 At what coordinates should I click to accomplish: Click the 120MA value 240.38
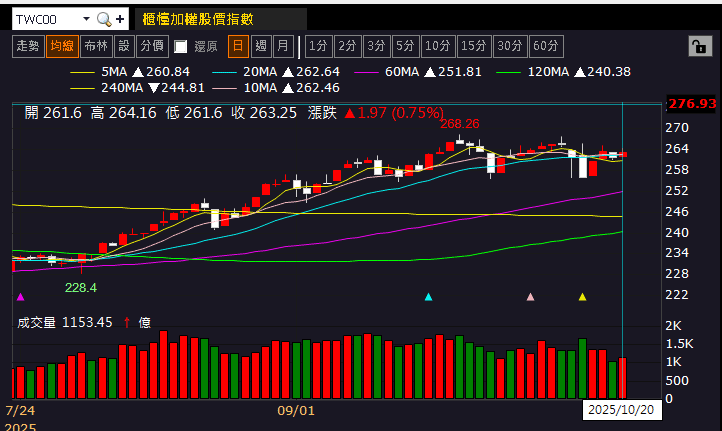click(x=609, y=72)
